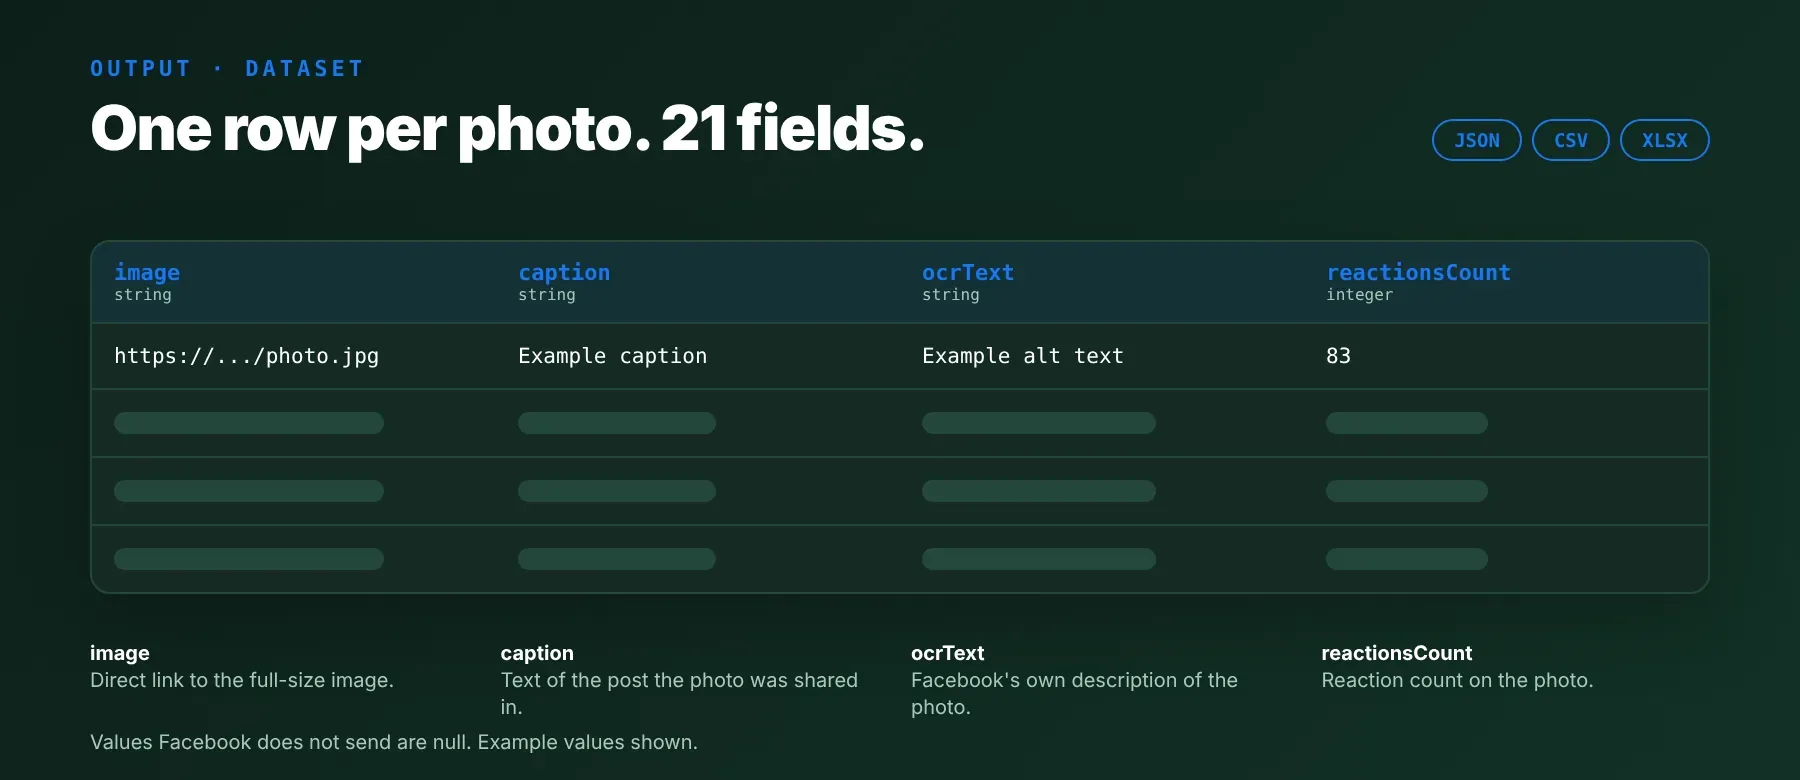
Task: Select the bold 'reactionsCount' field name below table
Action: 1396,653
